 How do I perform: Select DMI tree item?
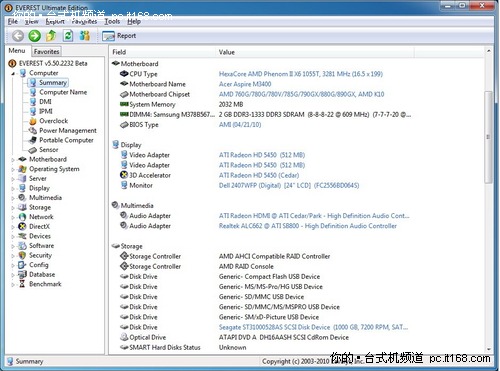pos(45,102)
